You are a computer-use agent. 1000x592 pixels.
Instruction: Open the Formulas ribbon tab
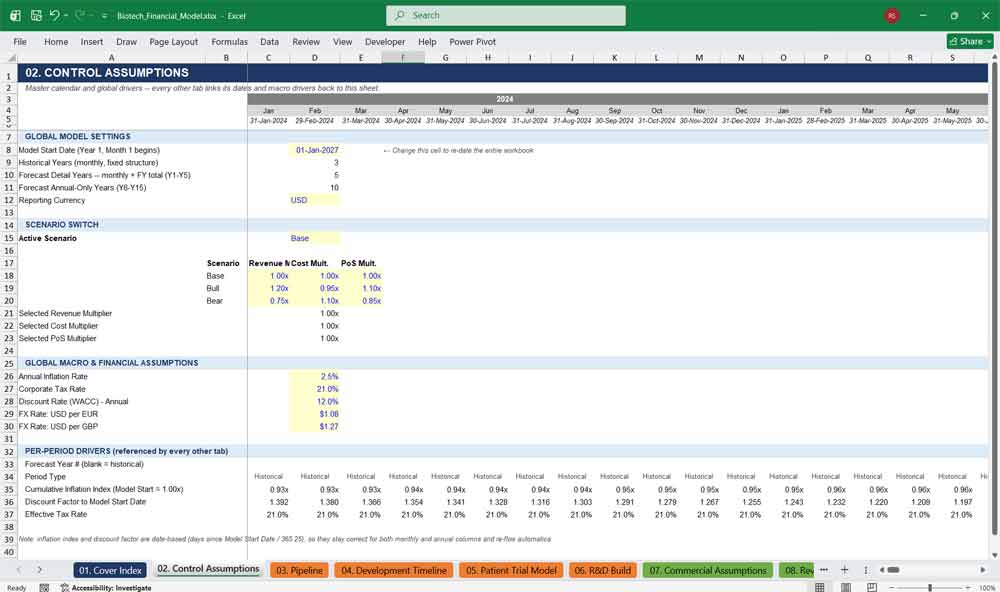tap(229, 41)
